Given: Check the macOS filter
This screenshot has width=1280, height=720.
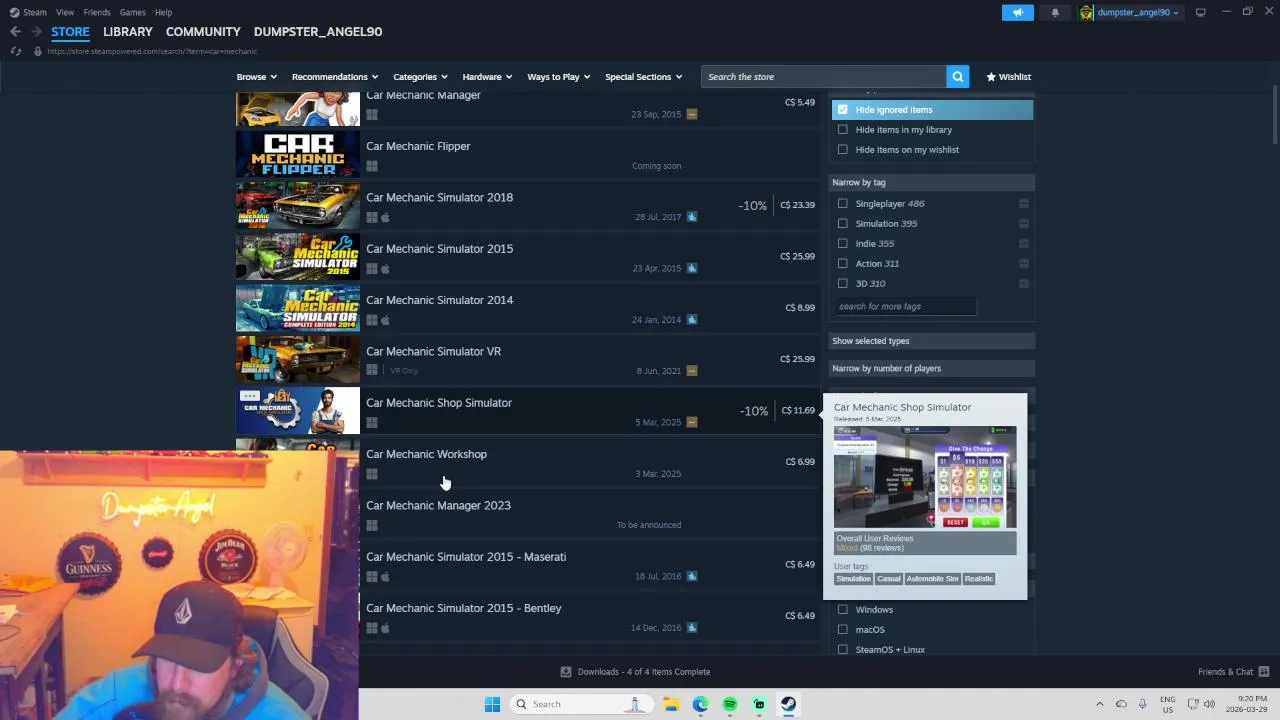Looking at the screenshot, I should pos(843,629).
